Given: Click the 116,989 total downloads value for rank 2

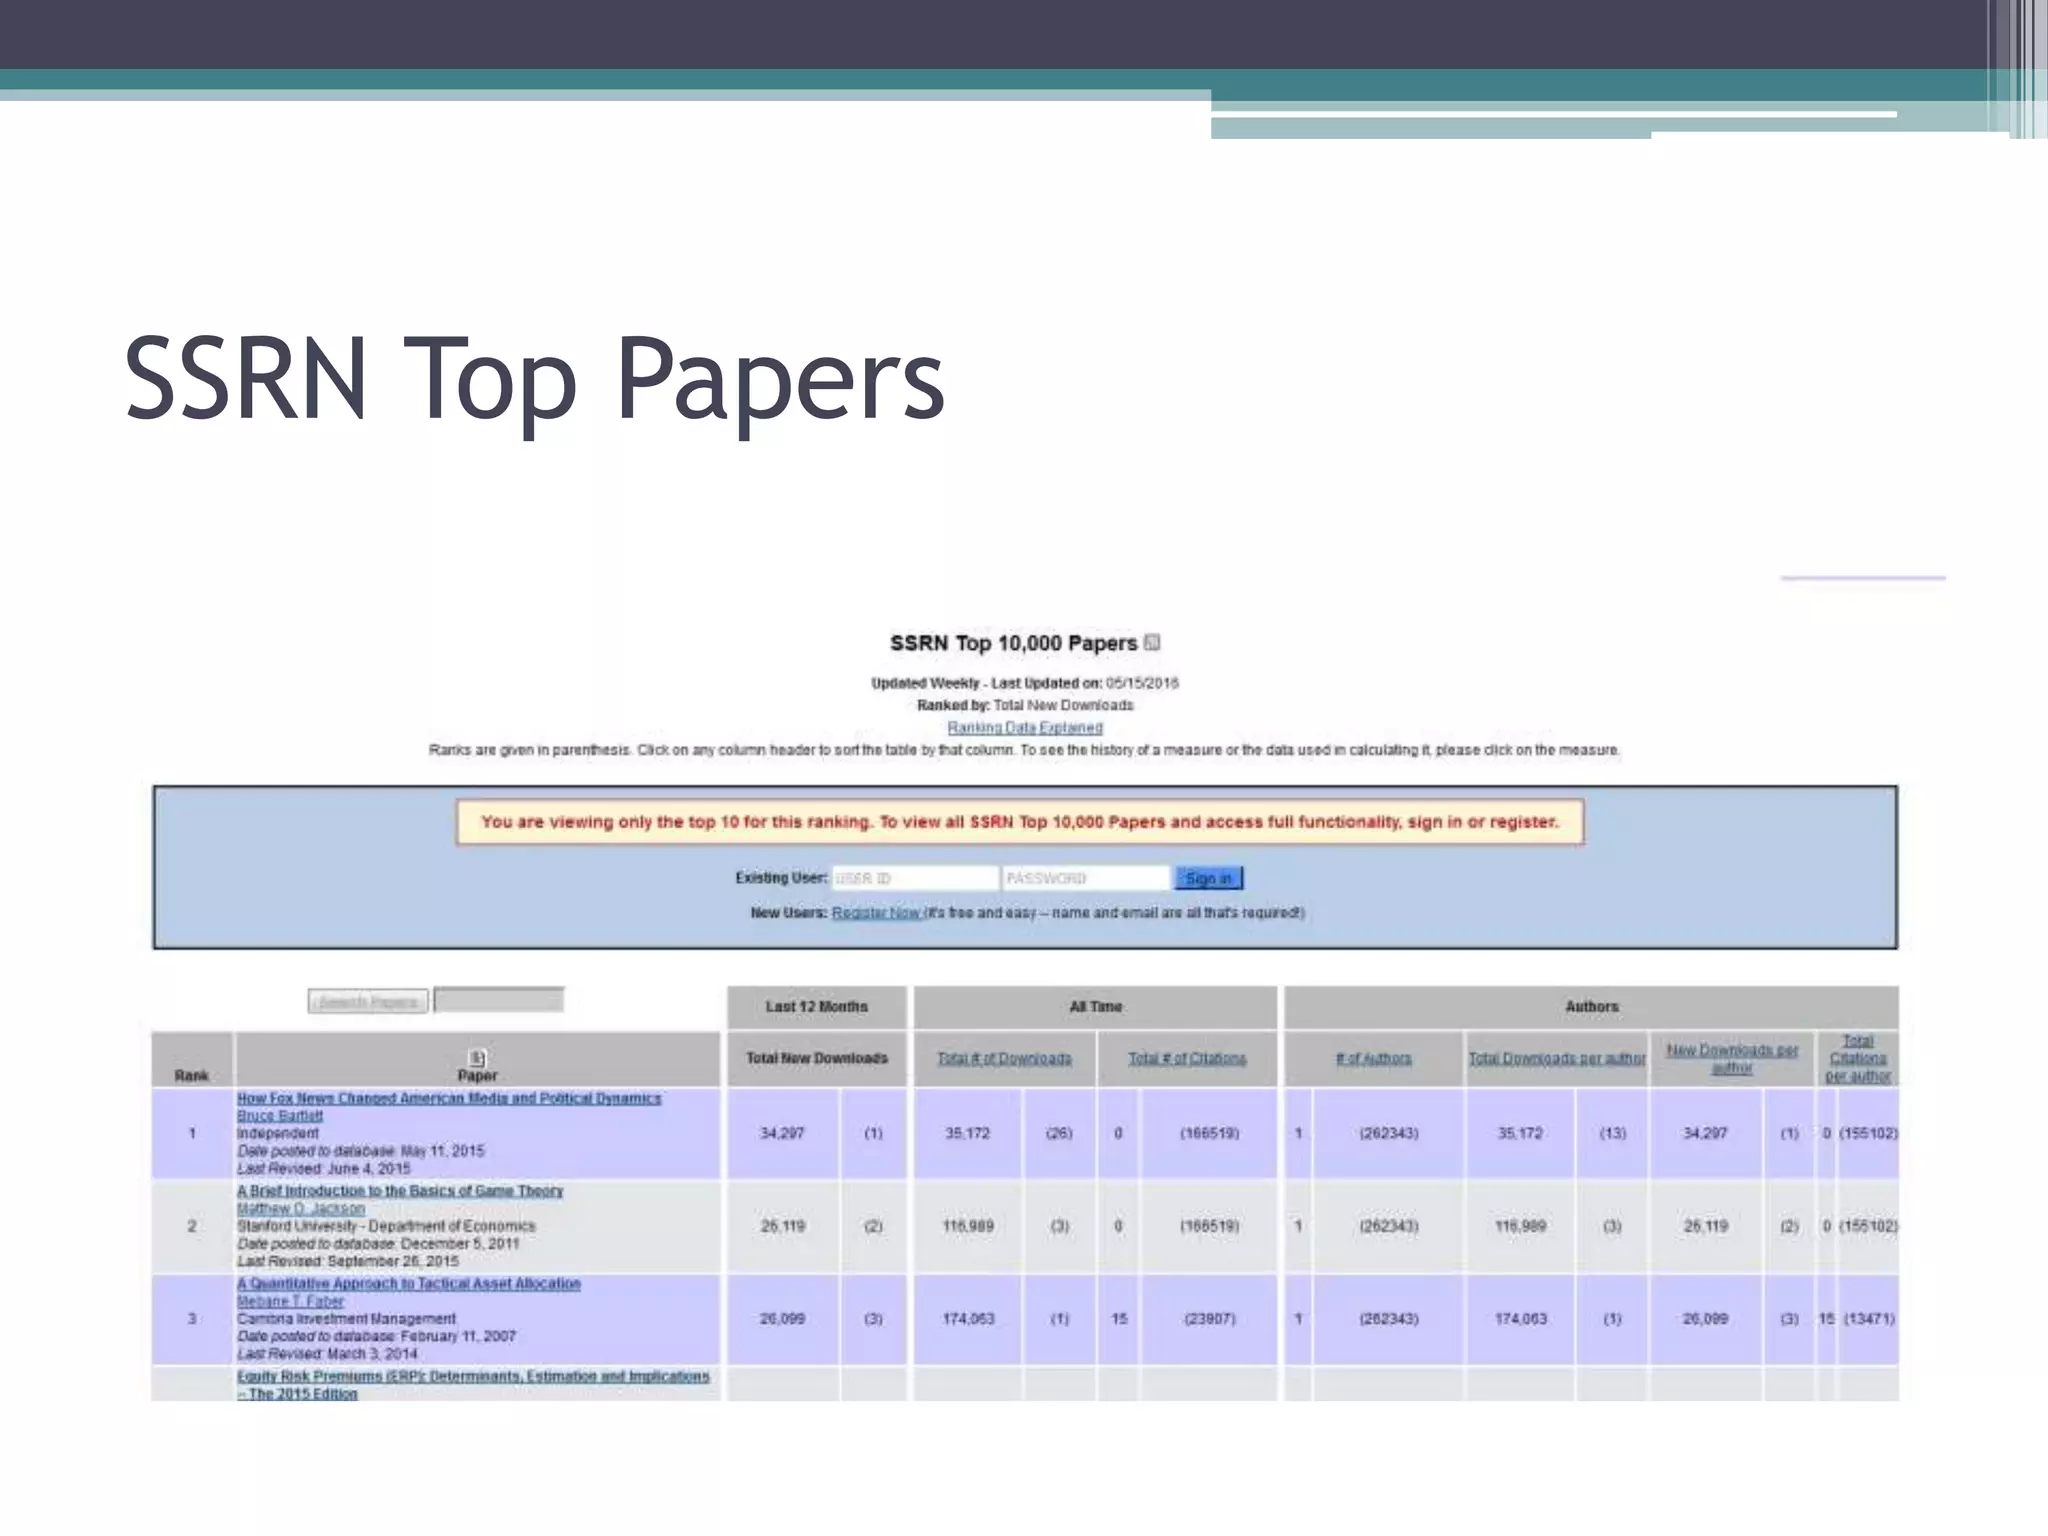Looking at the screenshot, I should point(968,1226).
